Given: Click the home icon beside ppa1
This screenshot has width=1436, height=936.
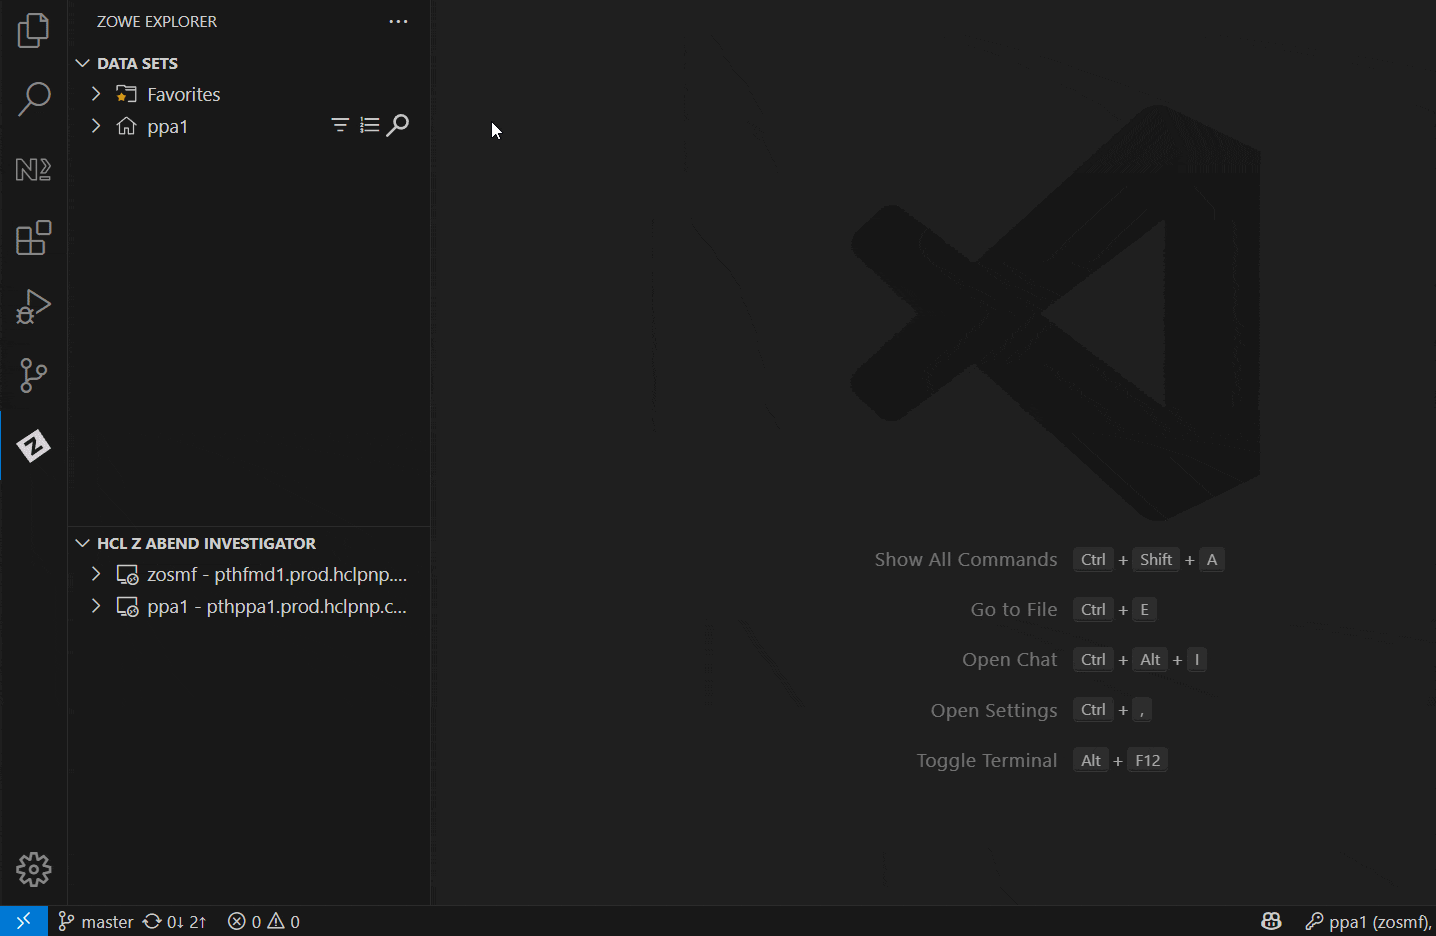Looking at the screenshot, I should pos(127,126).
